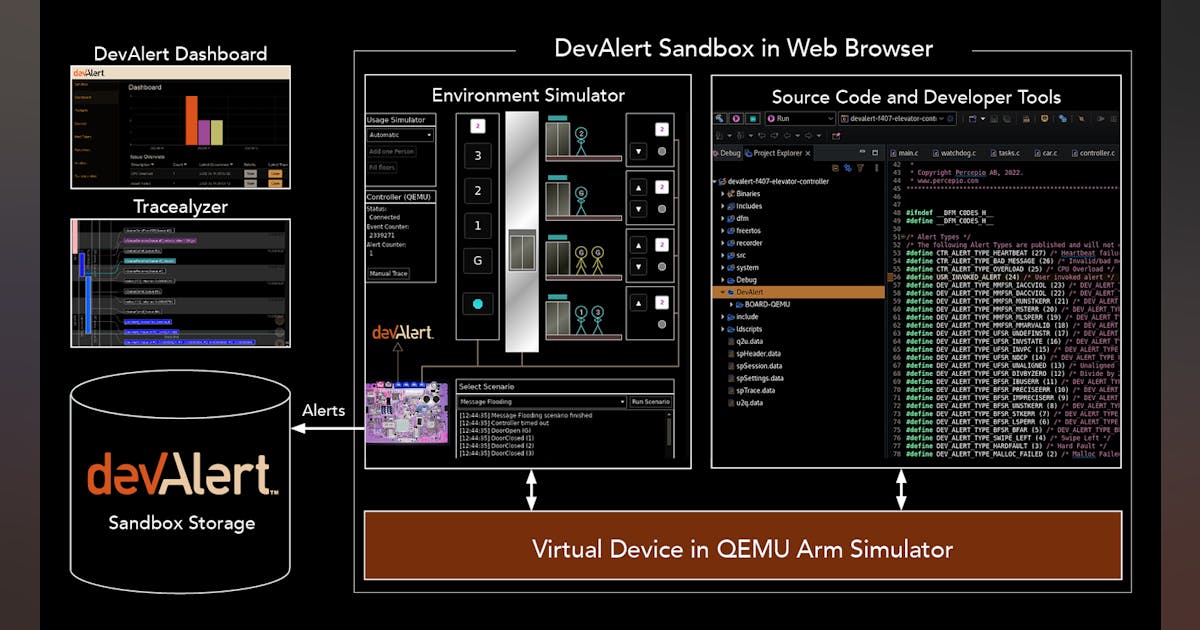
Task: Click the Add one Person button
Action: 392,151
